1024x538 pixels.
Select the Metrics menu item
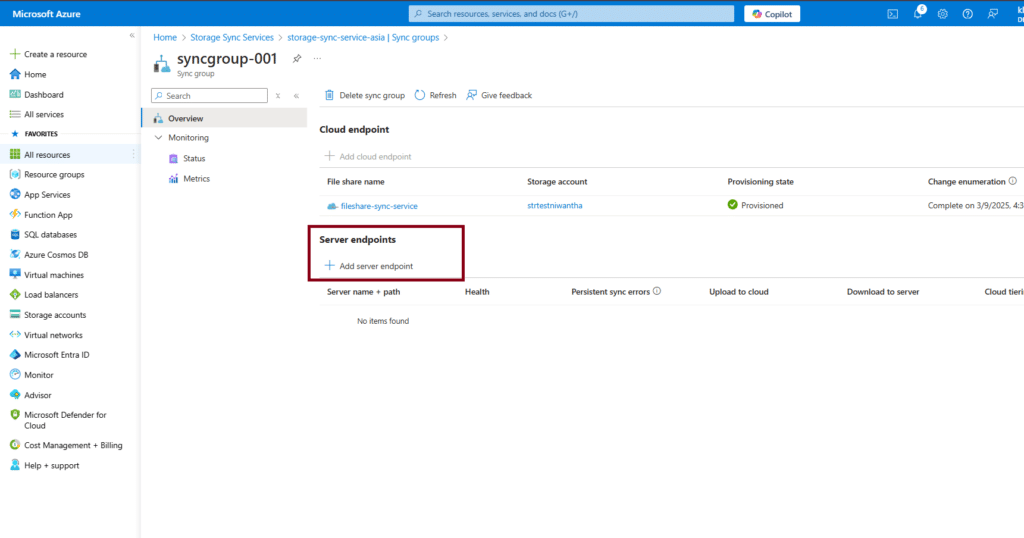(196, 178)
